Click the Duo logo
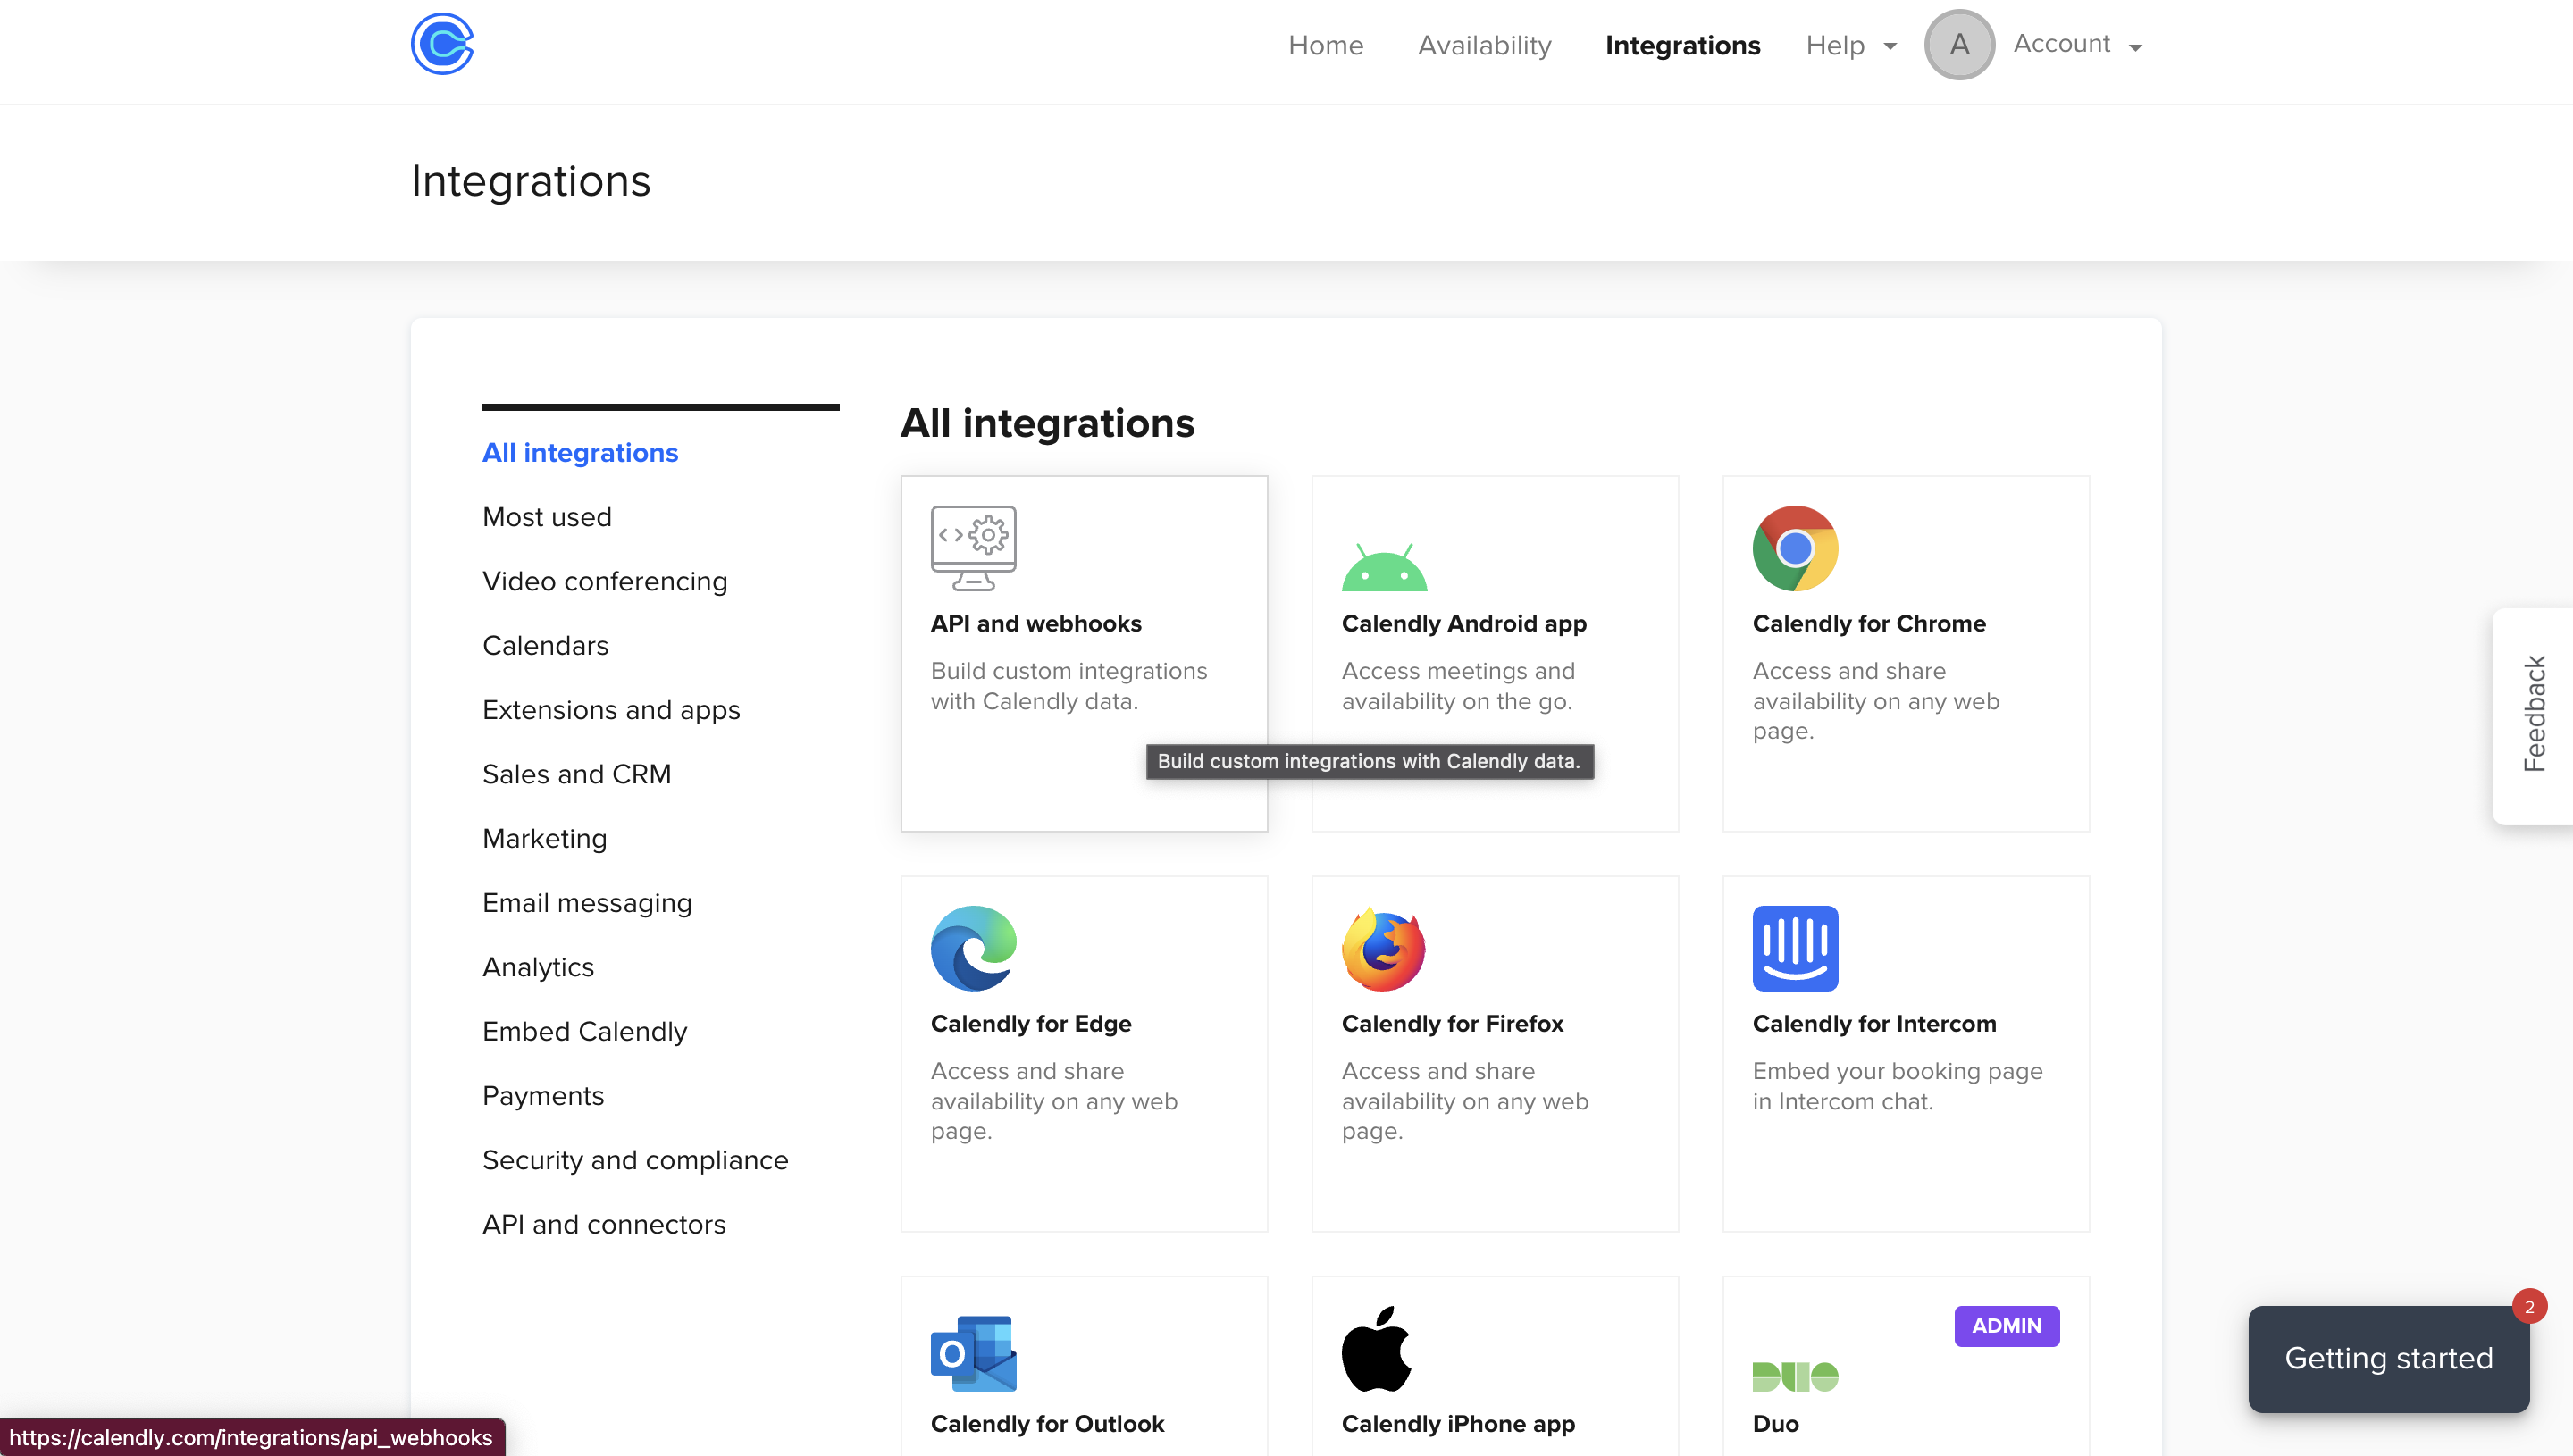 click(1794, 1376)
